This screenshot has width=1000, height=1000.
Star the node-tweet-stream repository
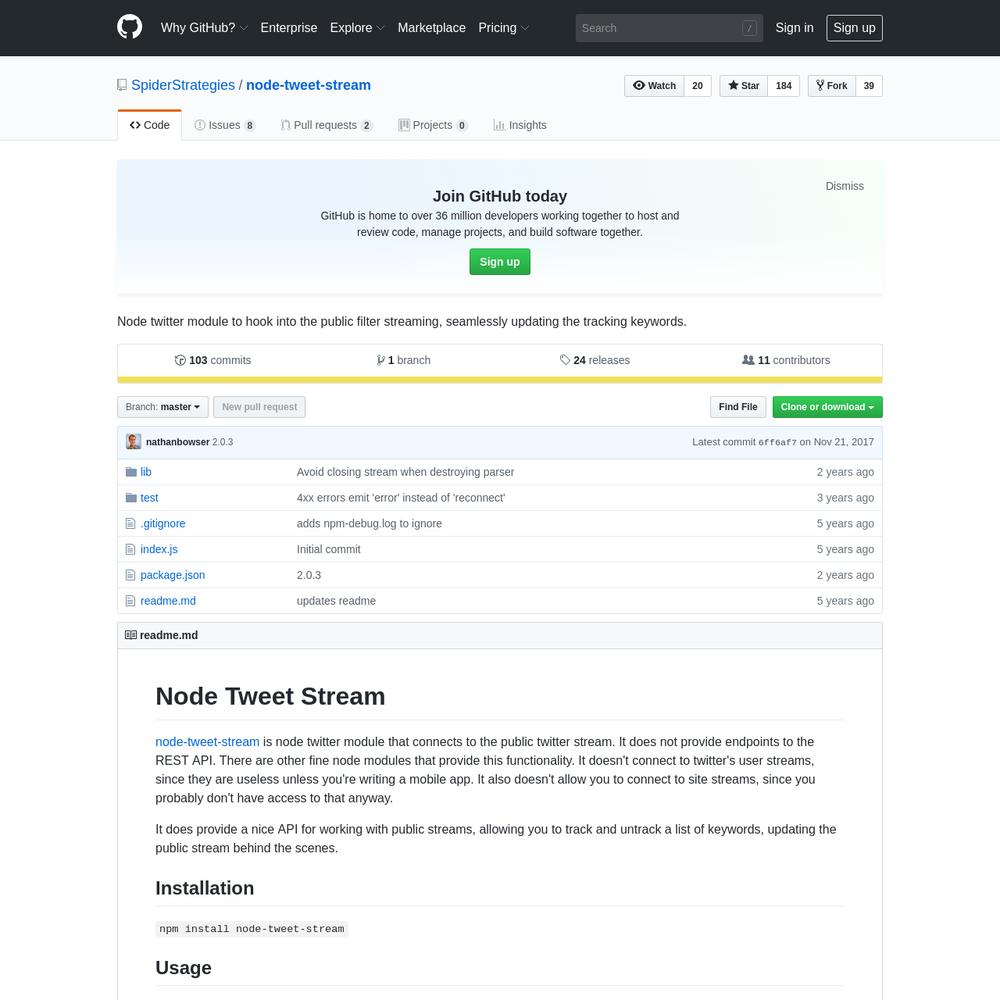[744, 85]
